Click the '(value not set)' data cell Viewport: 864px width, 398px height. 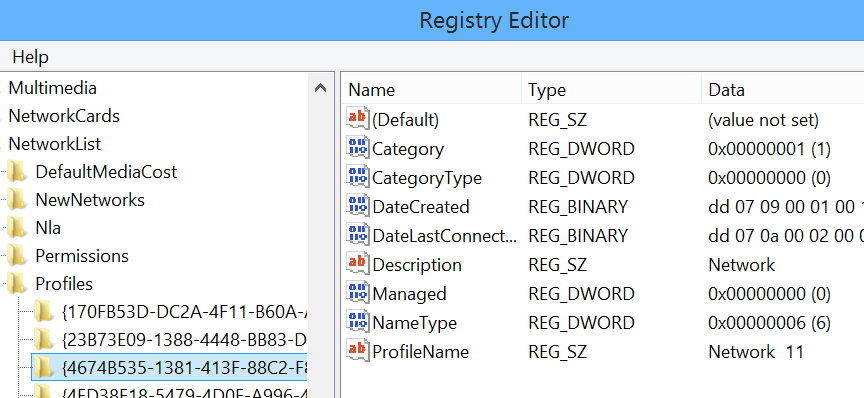(763, 120)
